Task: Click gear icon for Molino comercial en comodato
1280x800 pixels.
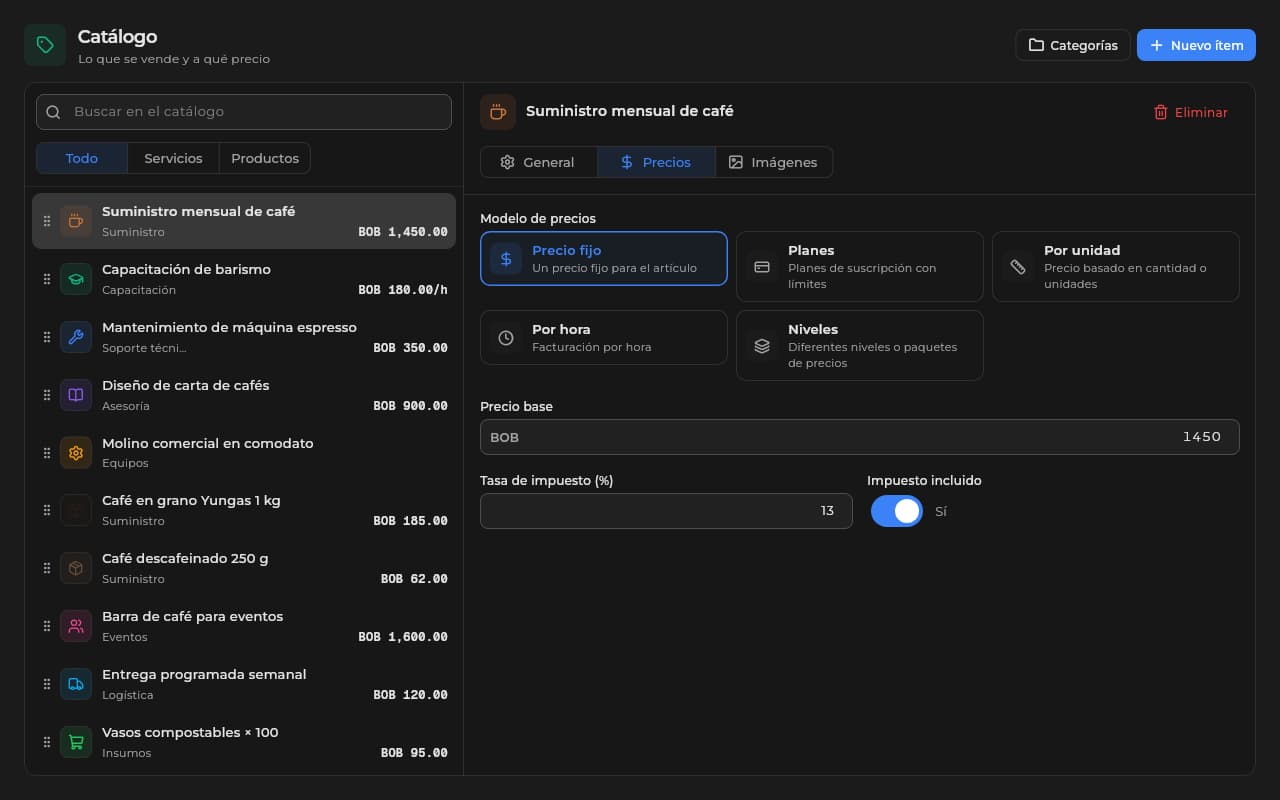Action: click(x=76, y=453)
